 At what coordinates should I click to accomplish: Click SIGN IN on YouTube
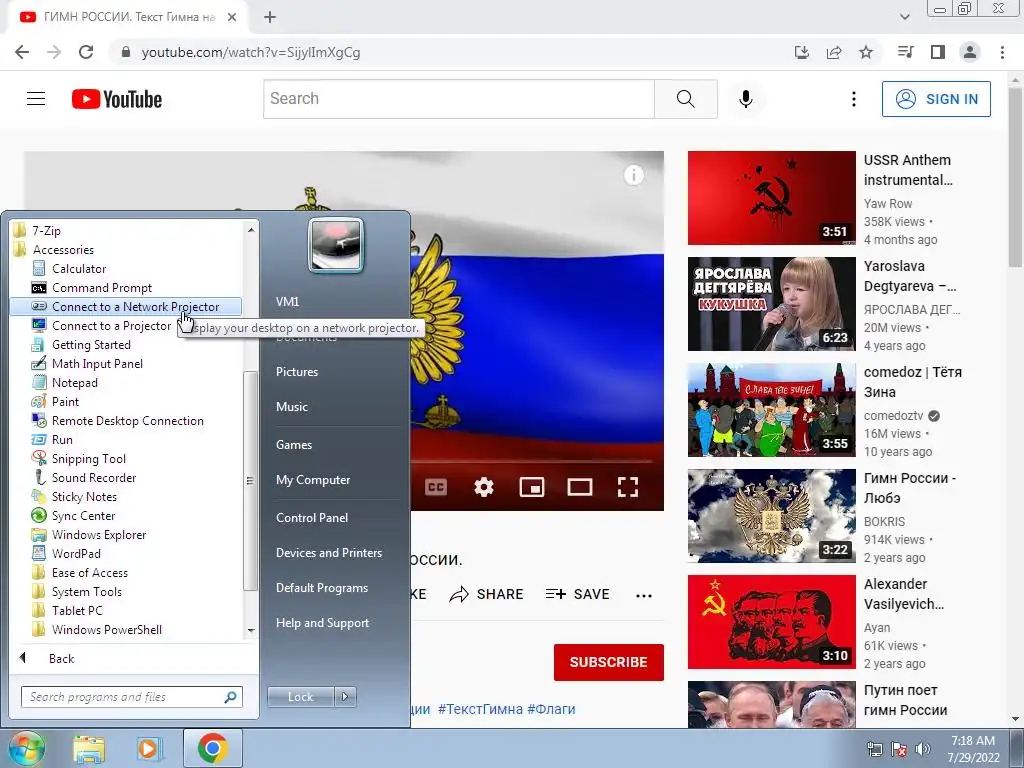[936, 99]
